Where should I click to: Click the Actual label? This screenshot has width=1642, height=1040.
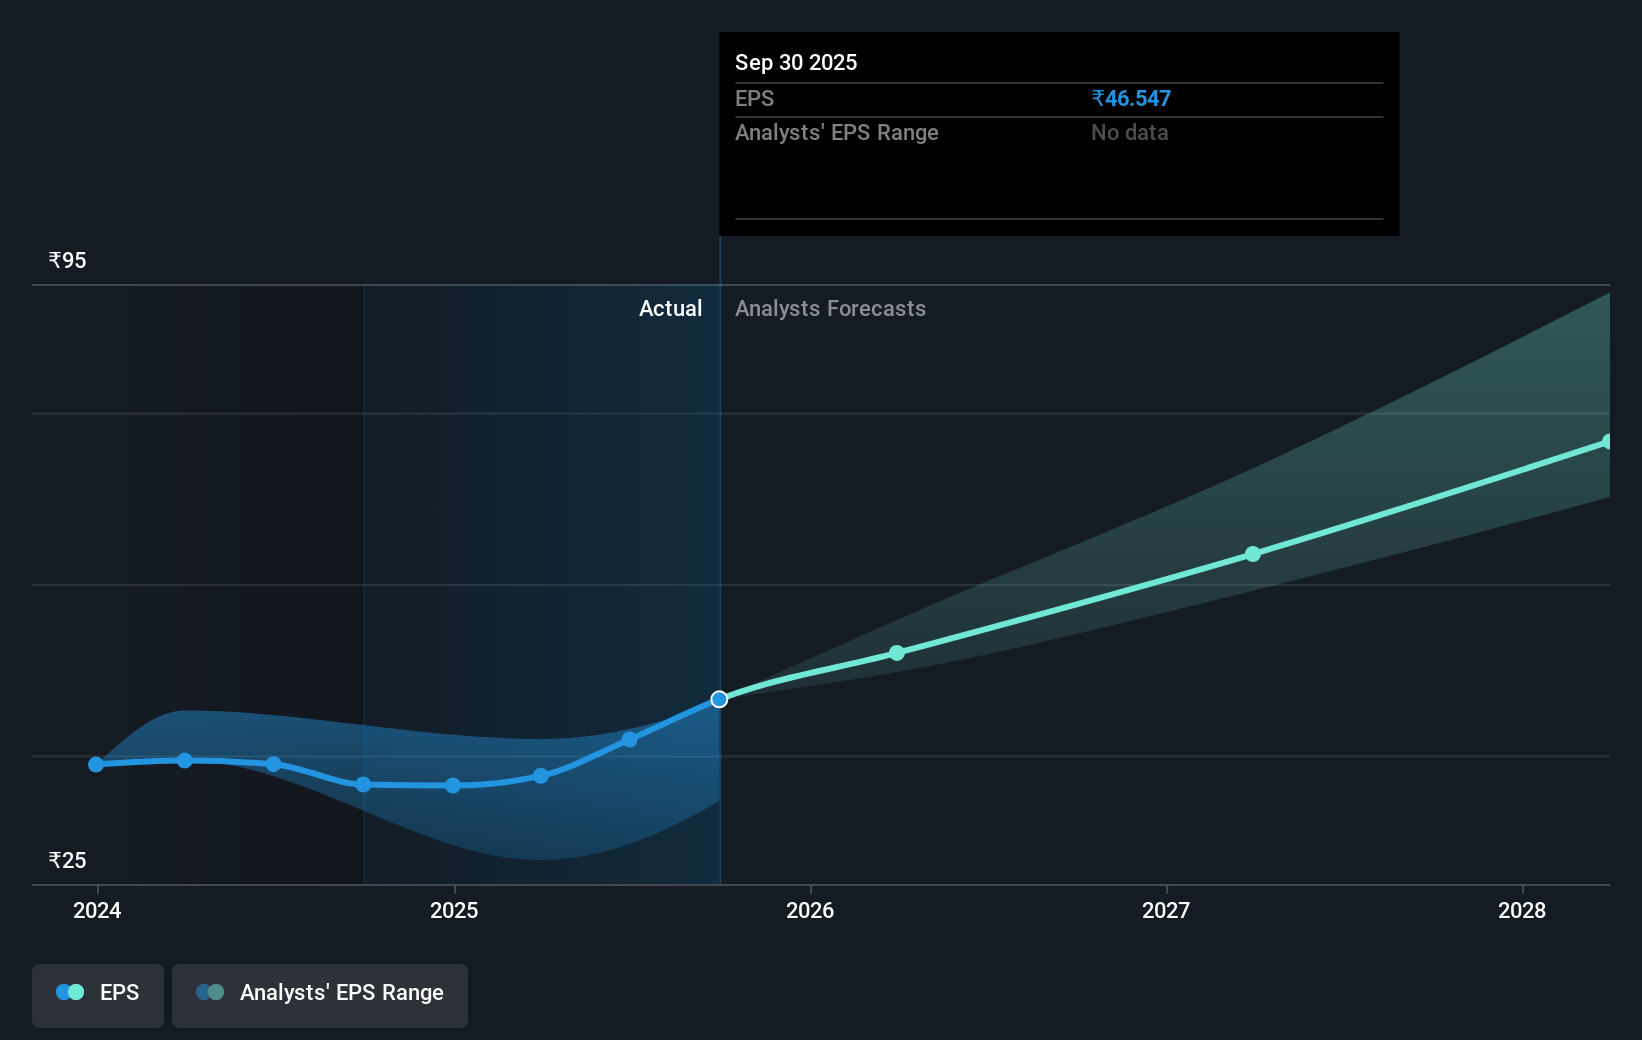click(671, 308)
